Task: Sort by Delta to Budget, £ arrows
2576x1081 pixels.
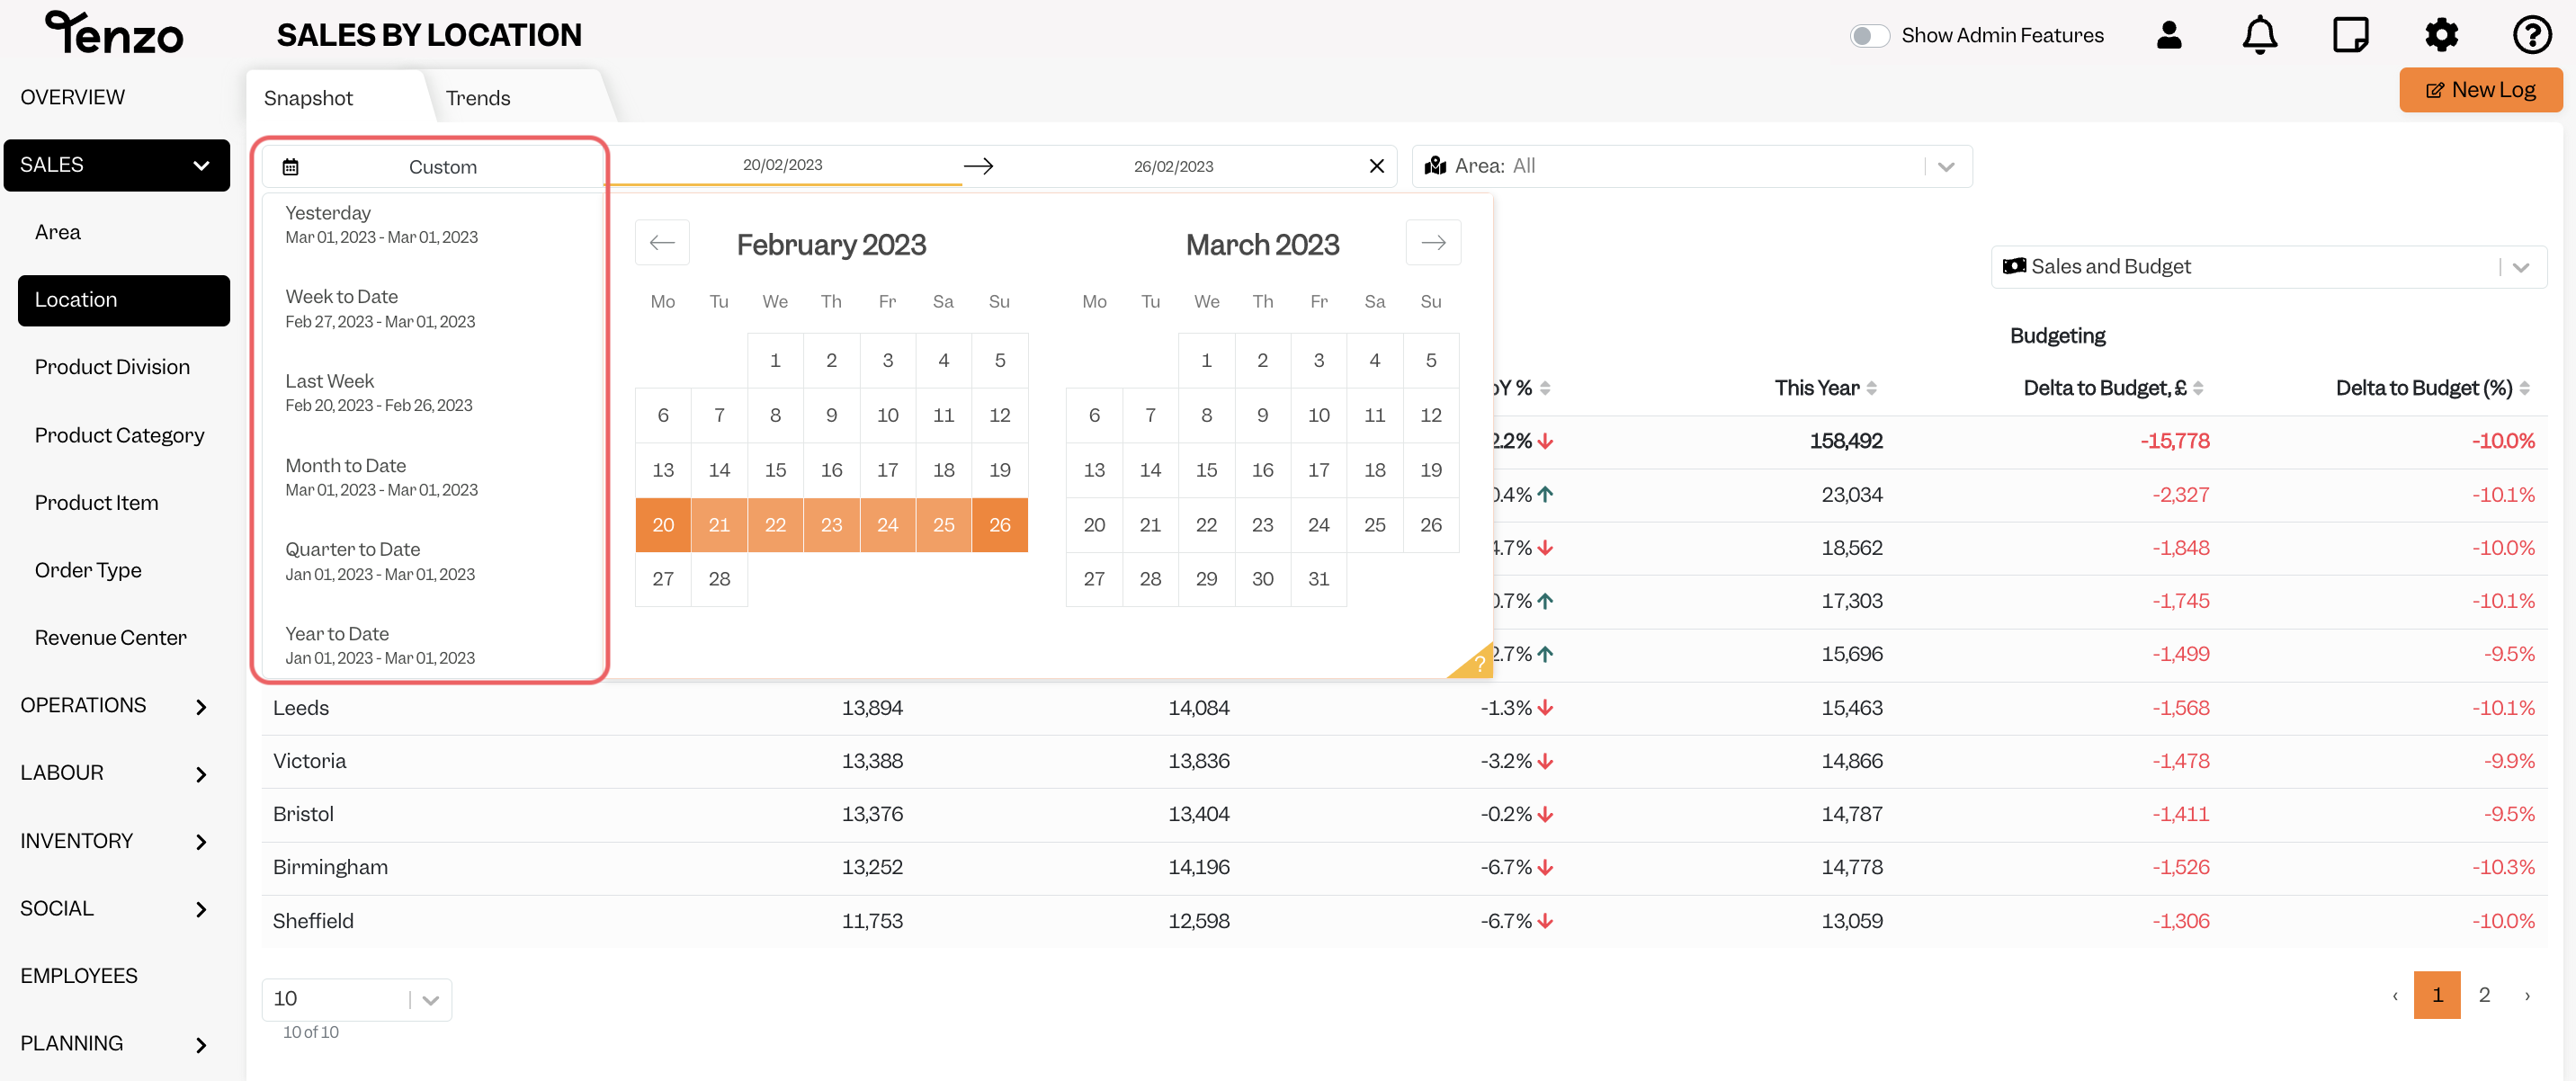Action: pos(2198,388)
